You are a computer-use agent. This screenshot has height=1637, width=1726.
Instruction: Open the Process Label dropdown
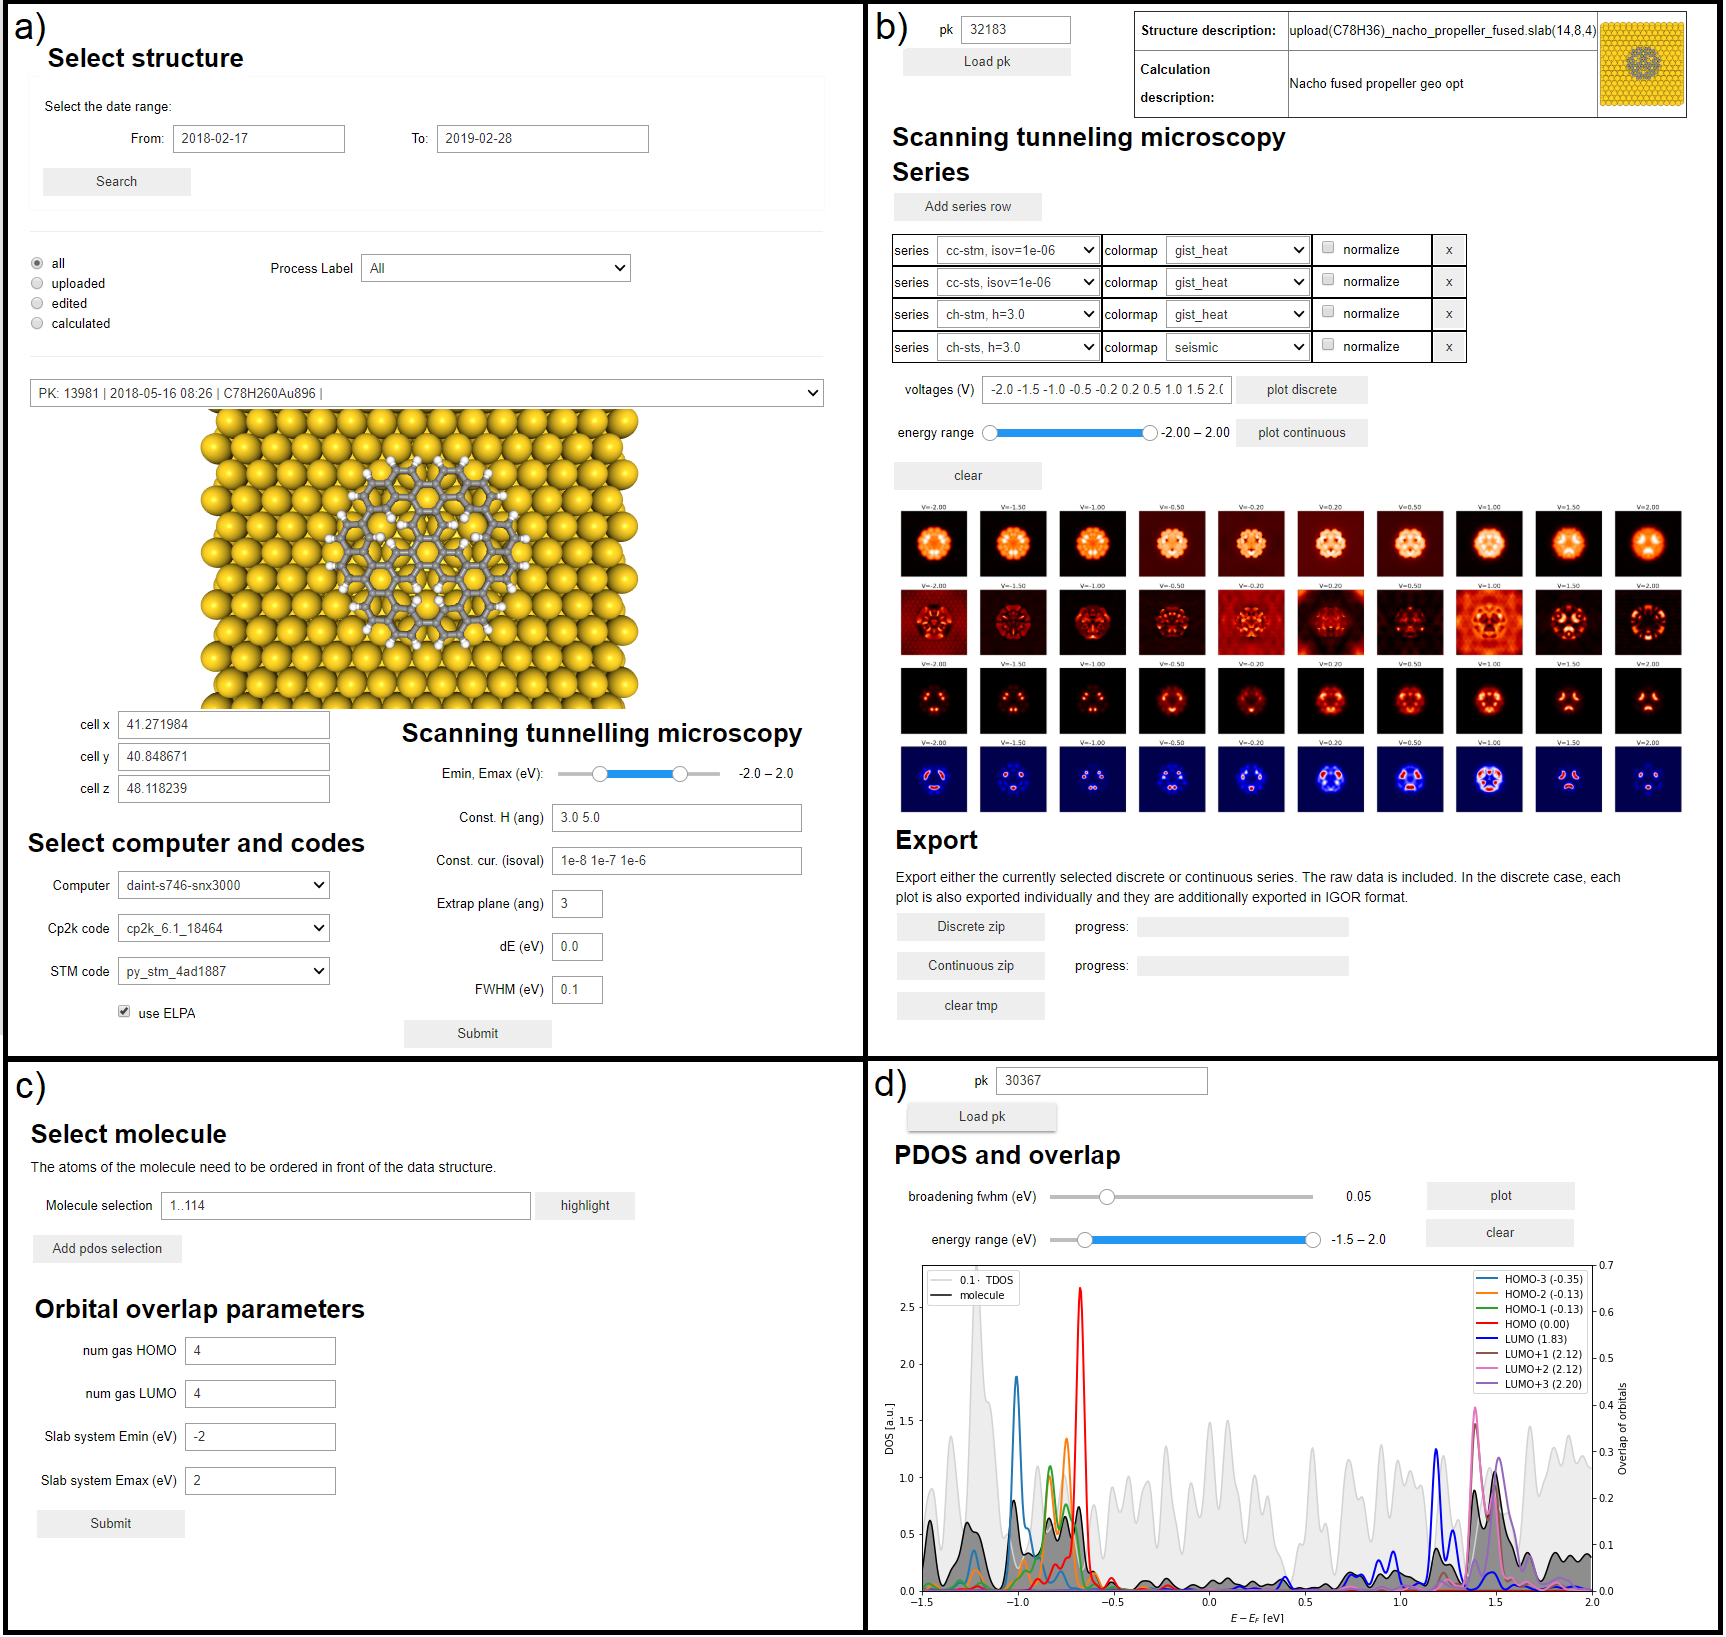[496, 269]
